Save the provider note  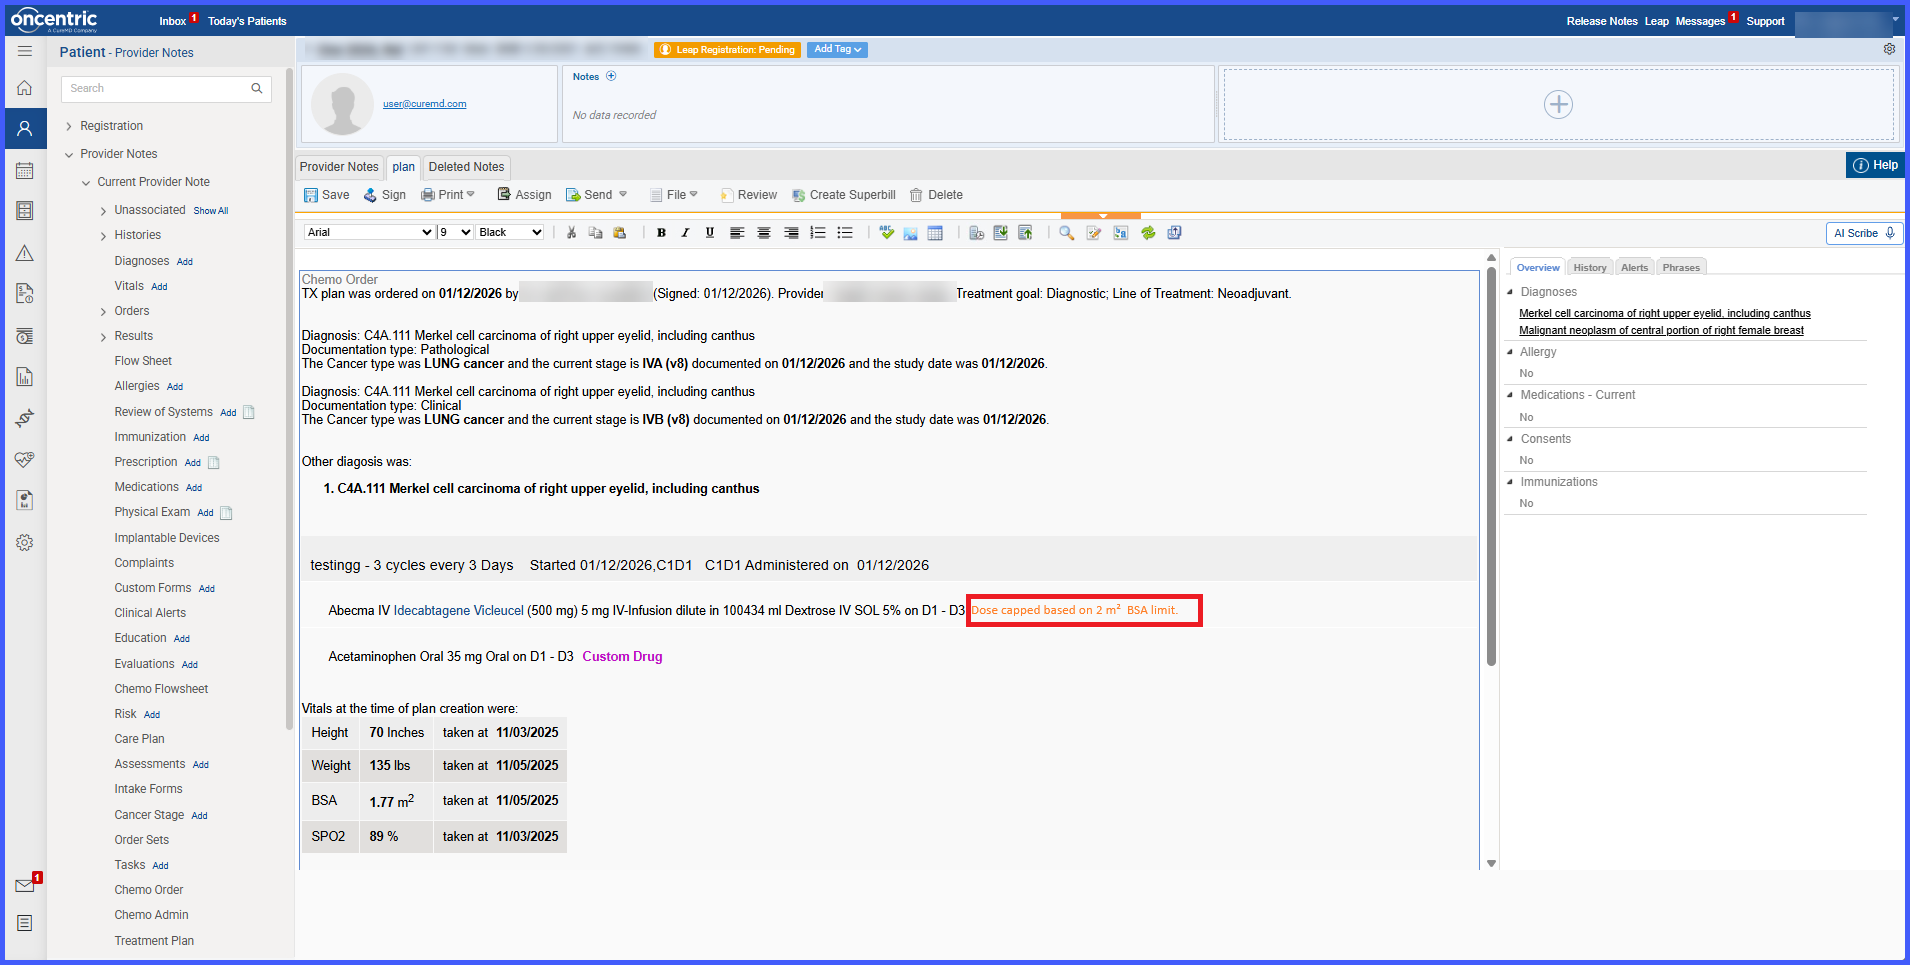pos(327,195)
